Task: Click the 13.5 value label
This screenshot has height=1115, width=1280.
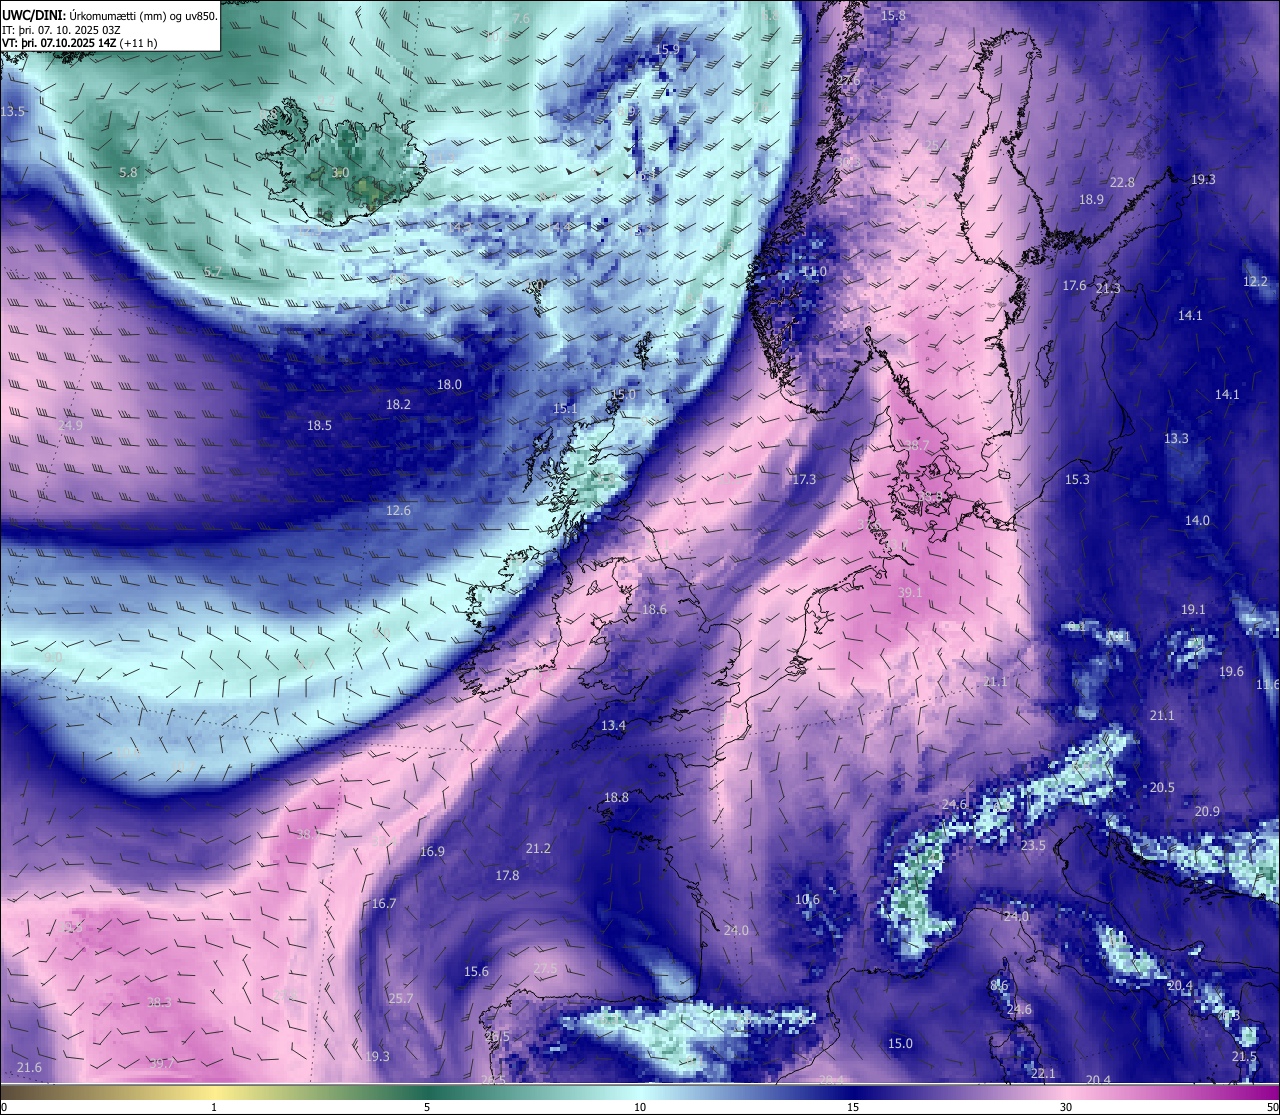Action: pyautogui.click(x=13, y=112)
